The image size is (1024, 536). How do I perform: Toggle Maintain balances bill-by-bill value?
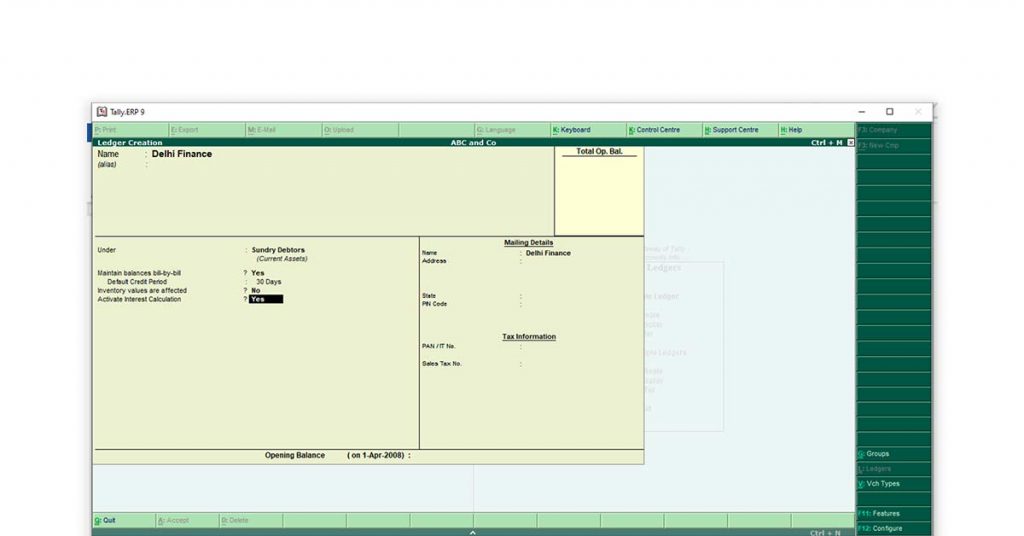point(258,273)
